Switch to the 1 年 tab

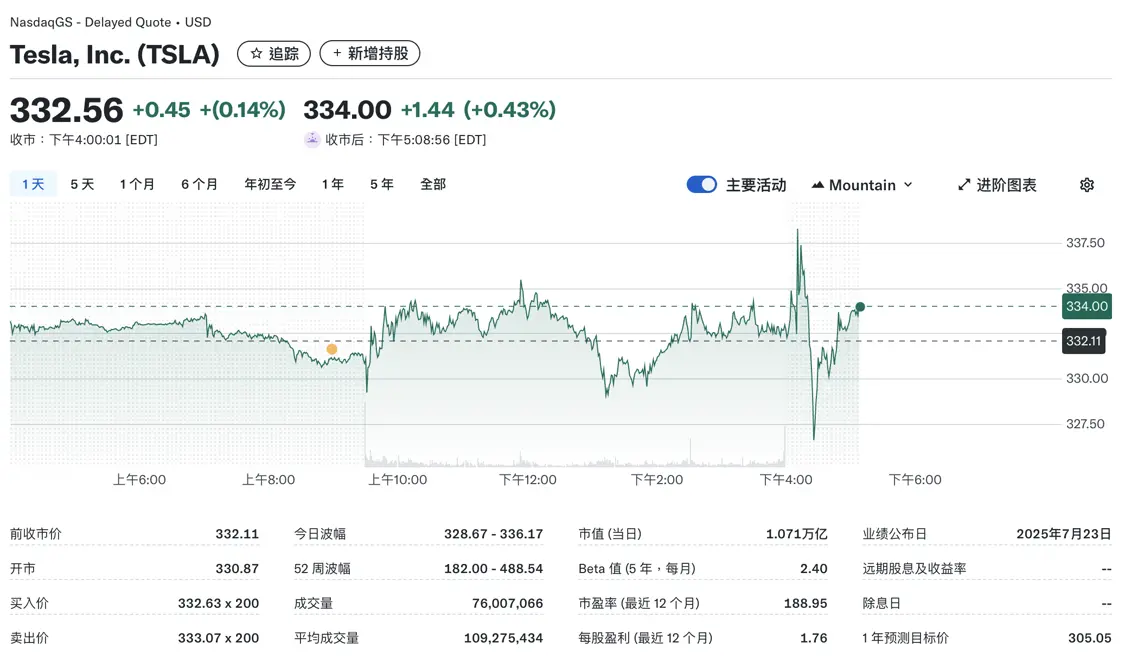pos(332,184)
